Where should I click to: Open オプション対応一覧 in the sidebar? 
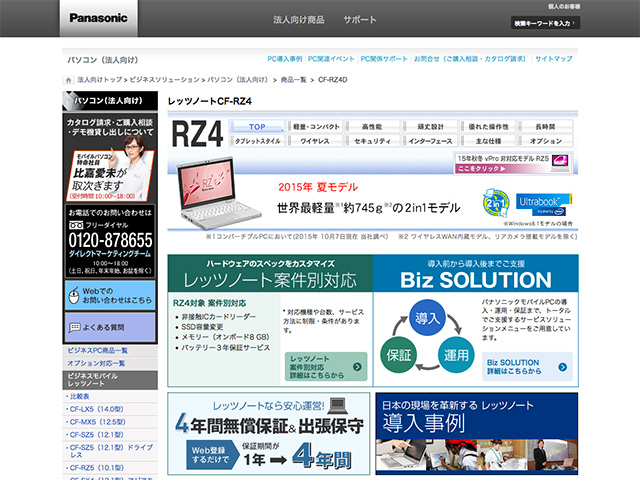coord(96,363)
